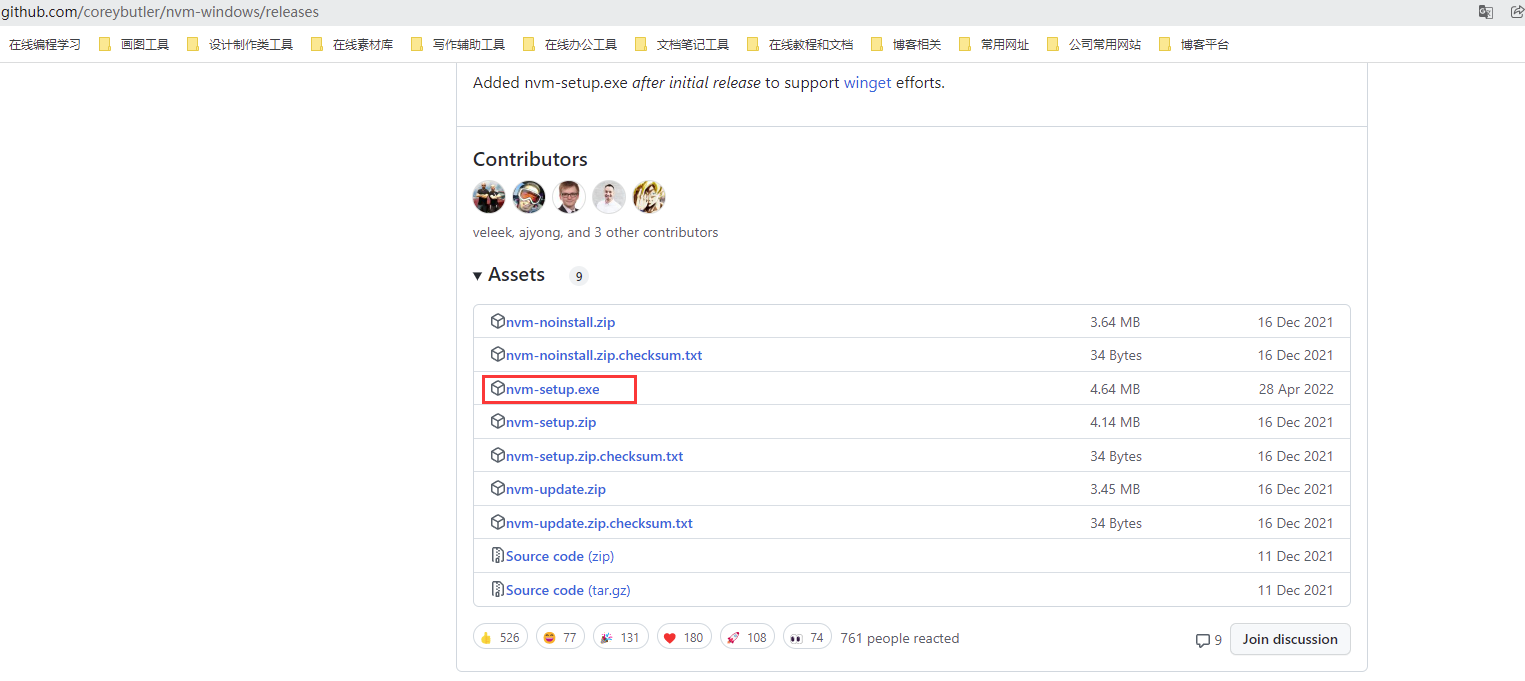Open the 画图工具 bookmark folder

tap(134, 44)
